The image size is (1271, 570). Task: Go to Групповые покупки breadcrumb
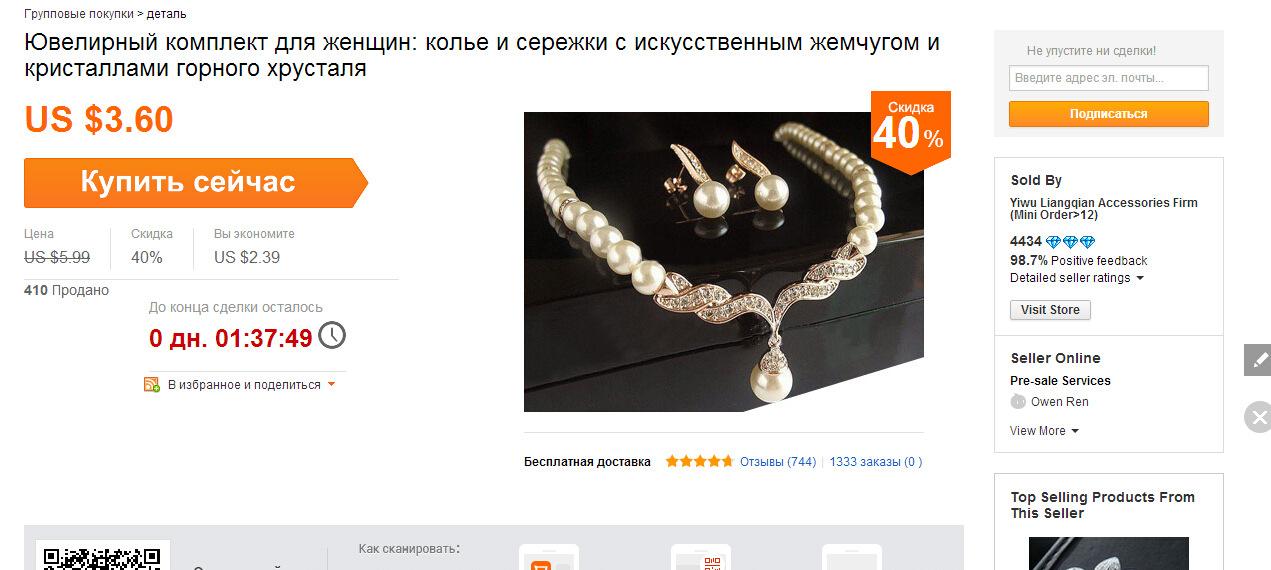(x=78, y=14)
